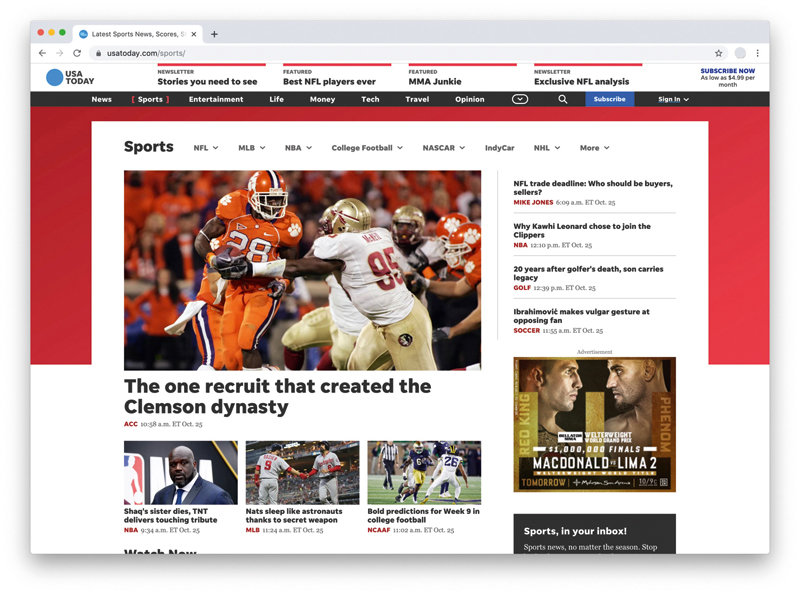Click the Nationals baseball thumbnail
Viewport: 800px width, 594px height.
303,473
